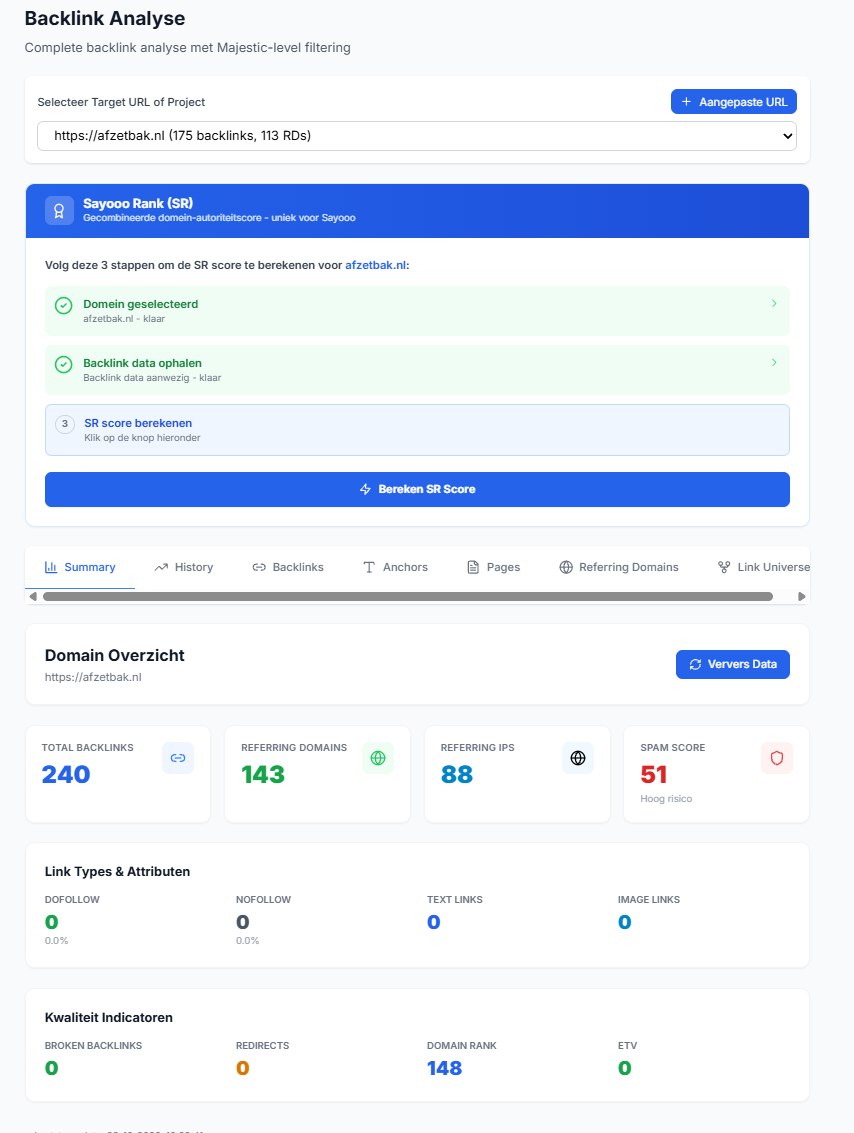
Task: Open the Referring Domains tab
Action: click(x=619, y=567)
